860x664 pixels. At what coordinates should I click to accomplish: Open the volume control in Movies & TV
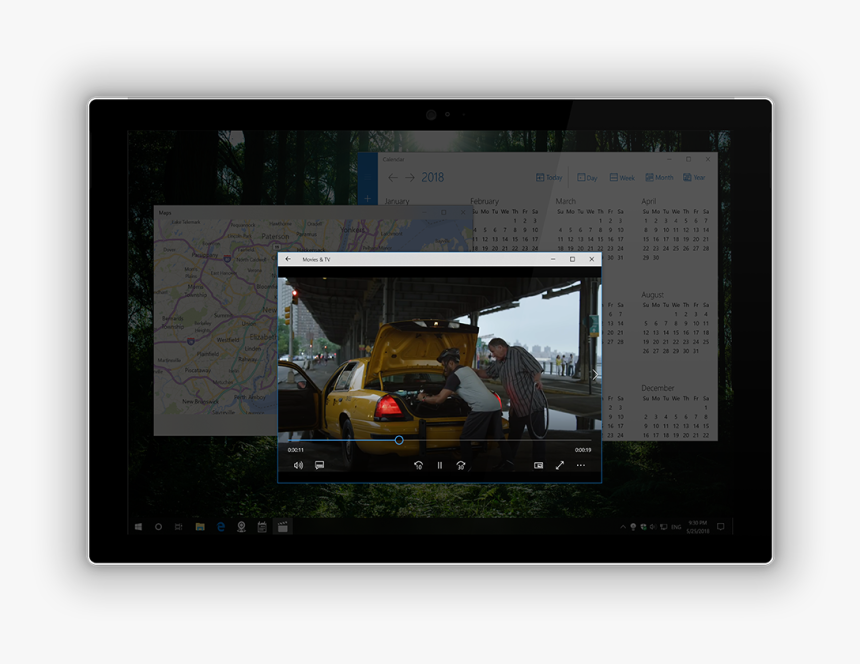[x=298, y=465]
